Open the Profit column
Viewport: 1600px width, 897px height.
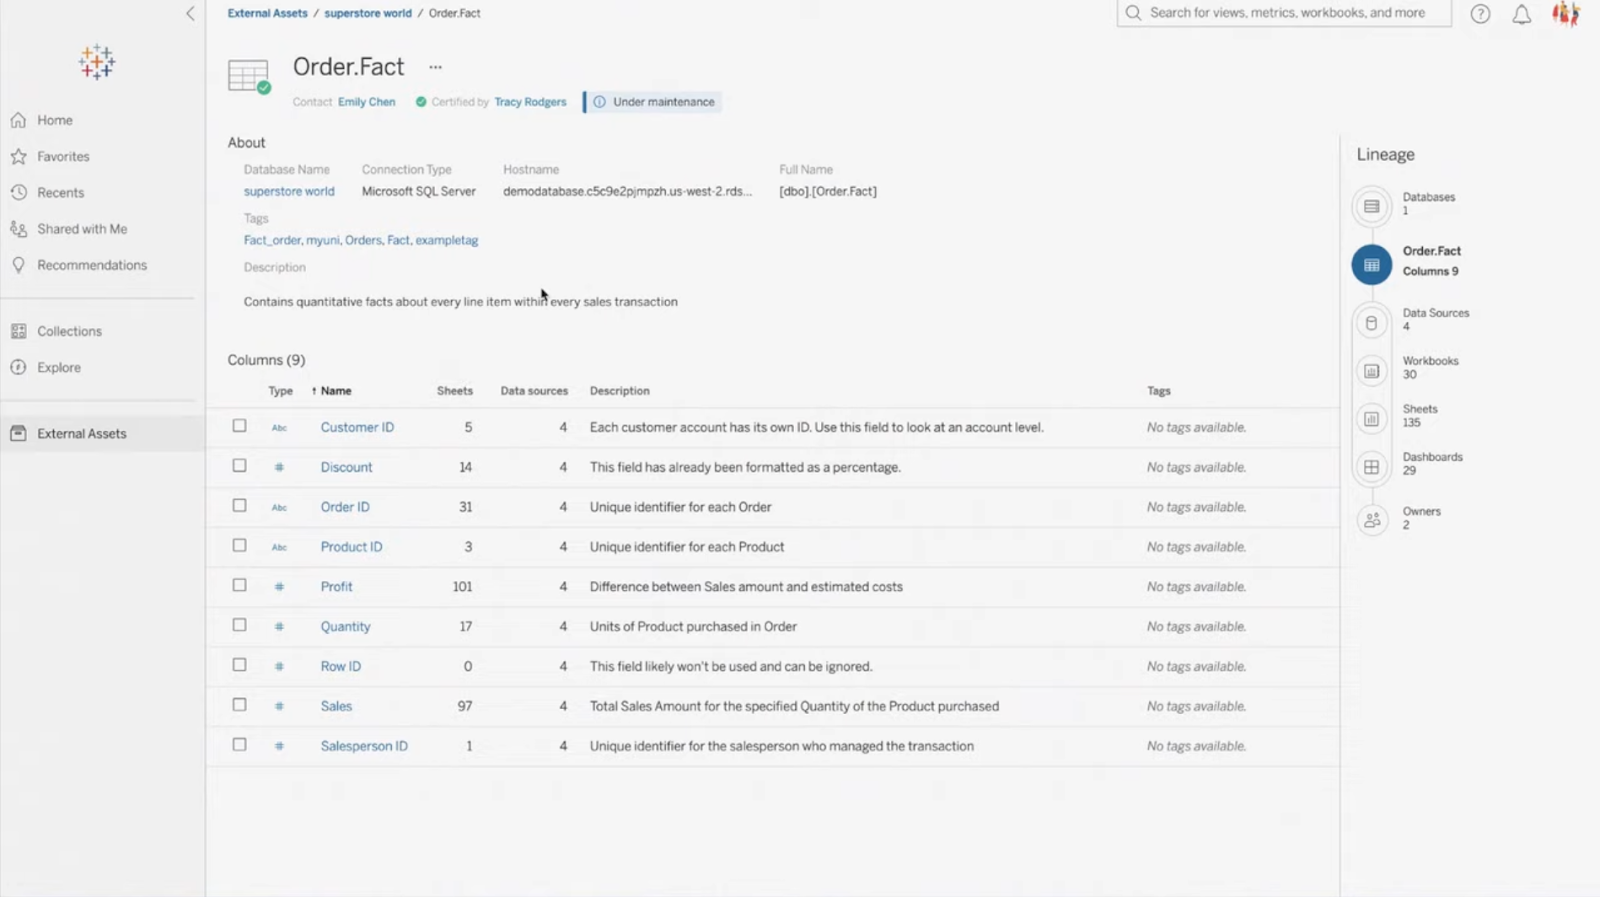coord(336,587)
